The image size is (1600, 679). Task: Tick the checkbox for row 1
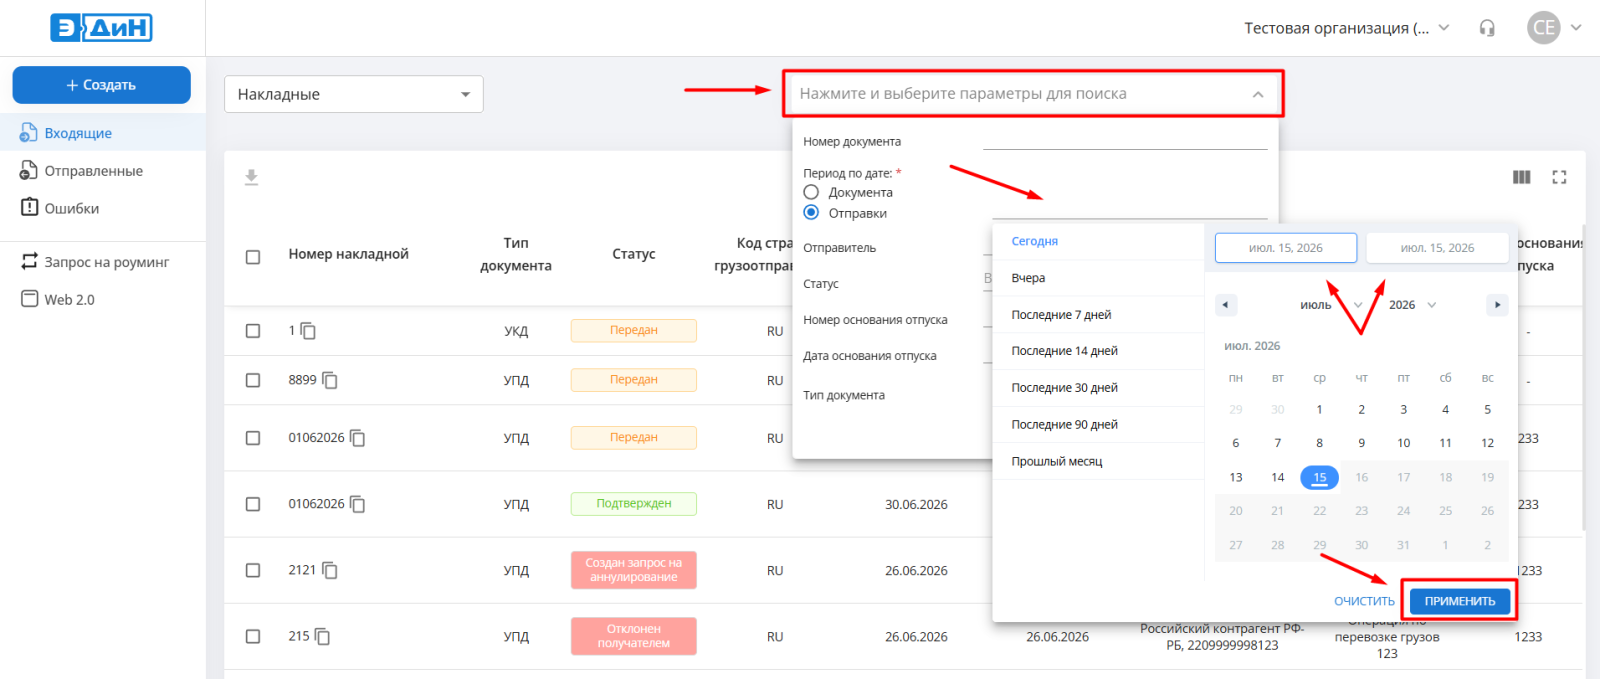(x=253, y=331)
